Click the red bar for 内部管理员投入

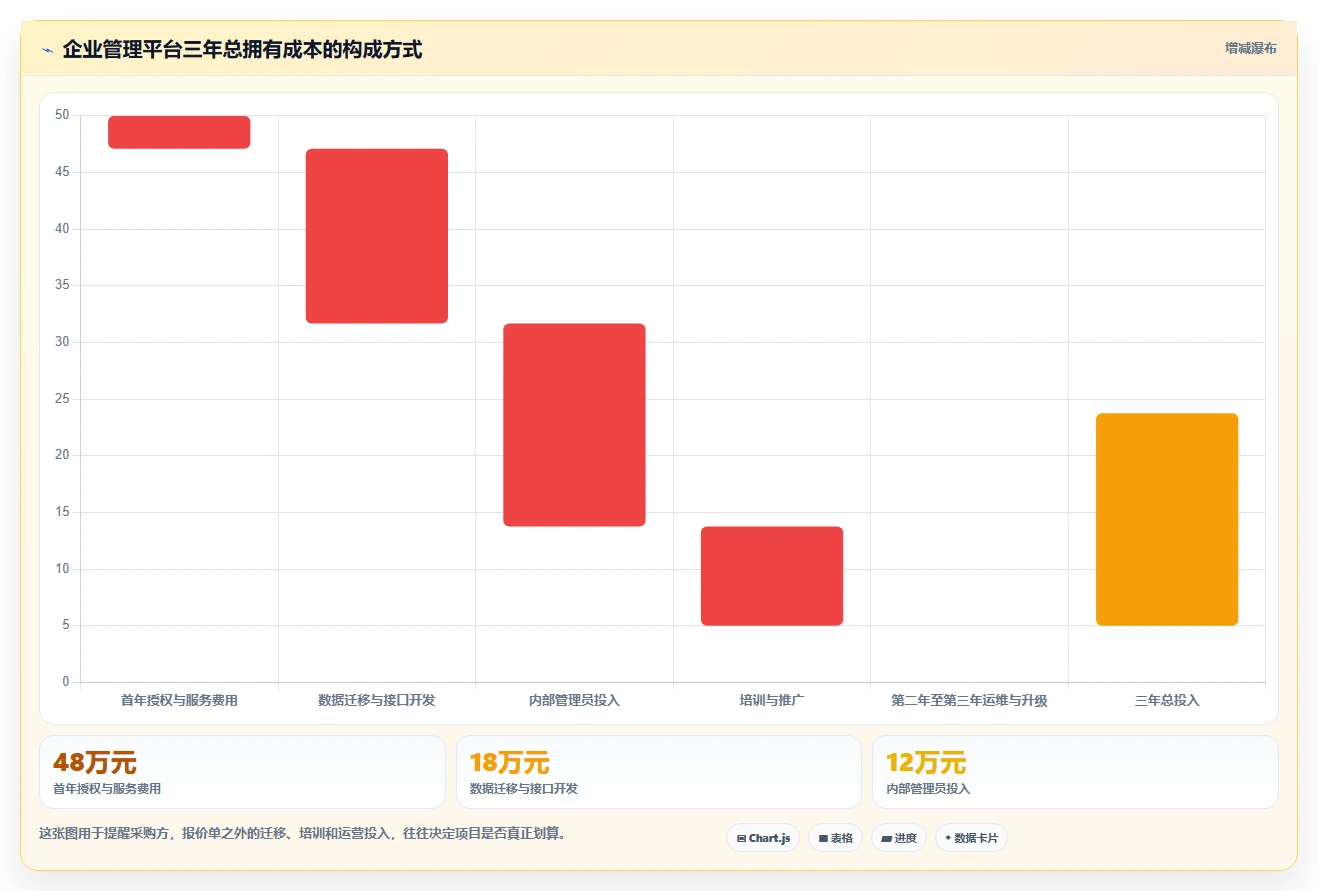pyautogui.click(x=574, y=425)
